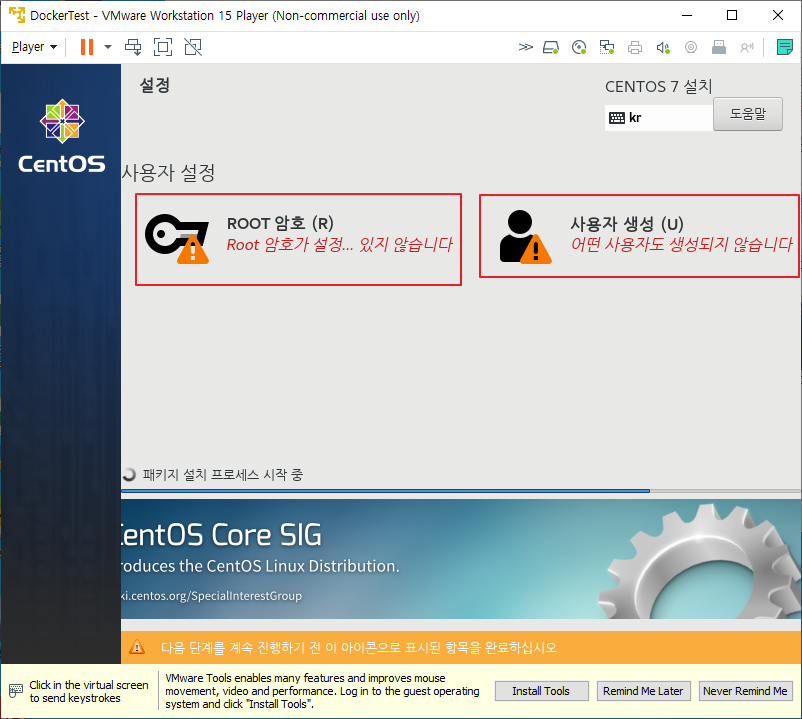This screenshot has height=719, width=802.
Task: Click the '어떤 사용자도 생성되지 않습니다' text
Action: [682, 244]
